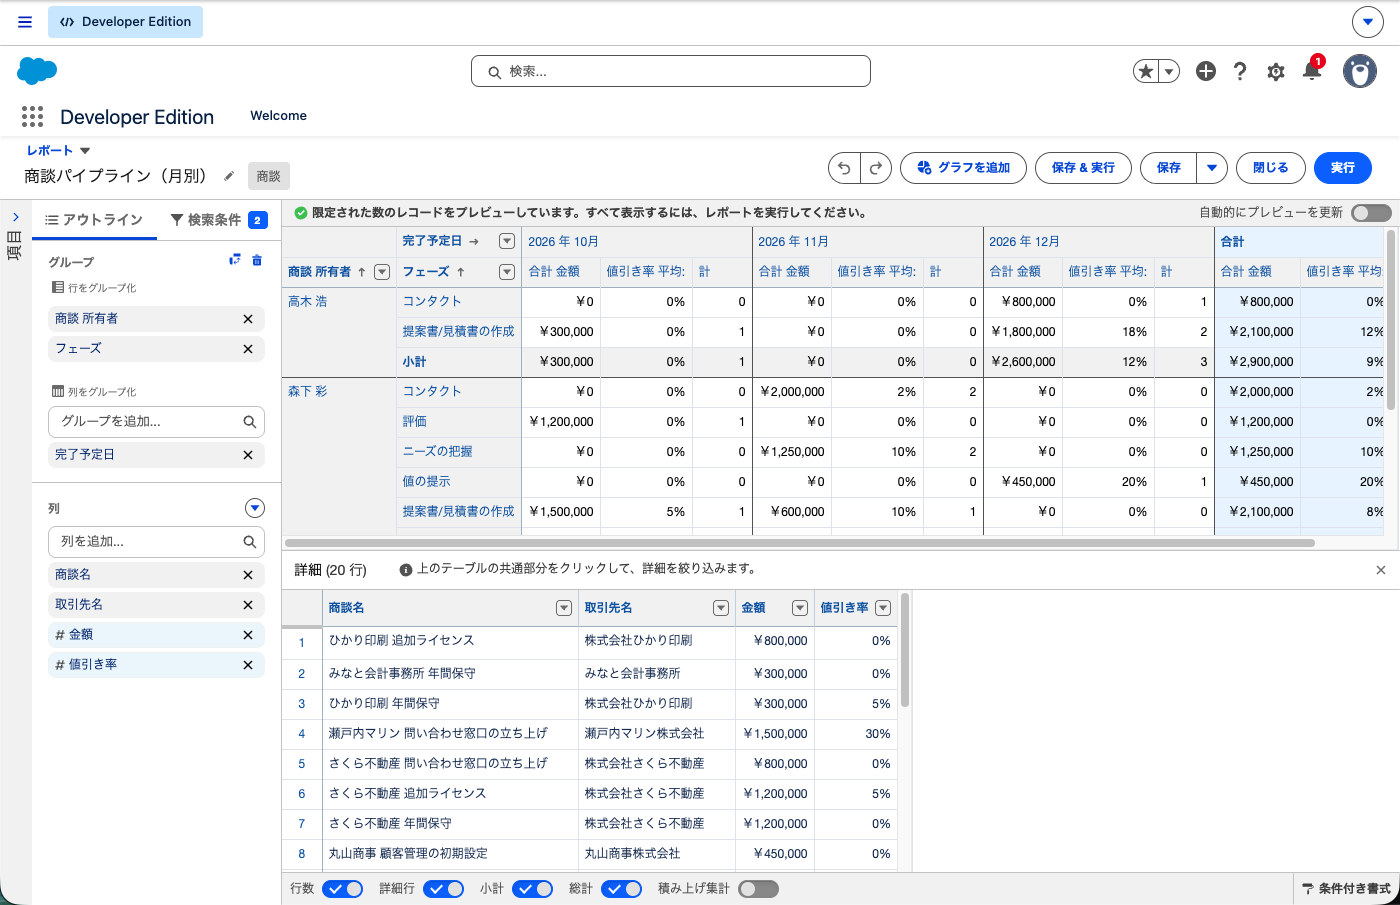1400x905 pixels.
Task: Click the notifications bell icon
Action: pyautogui.click(x=1312, y=70)
